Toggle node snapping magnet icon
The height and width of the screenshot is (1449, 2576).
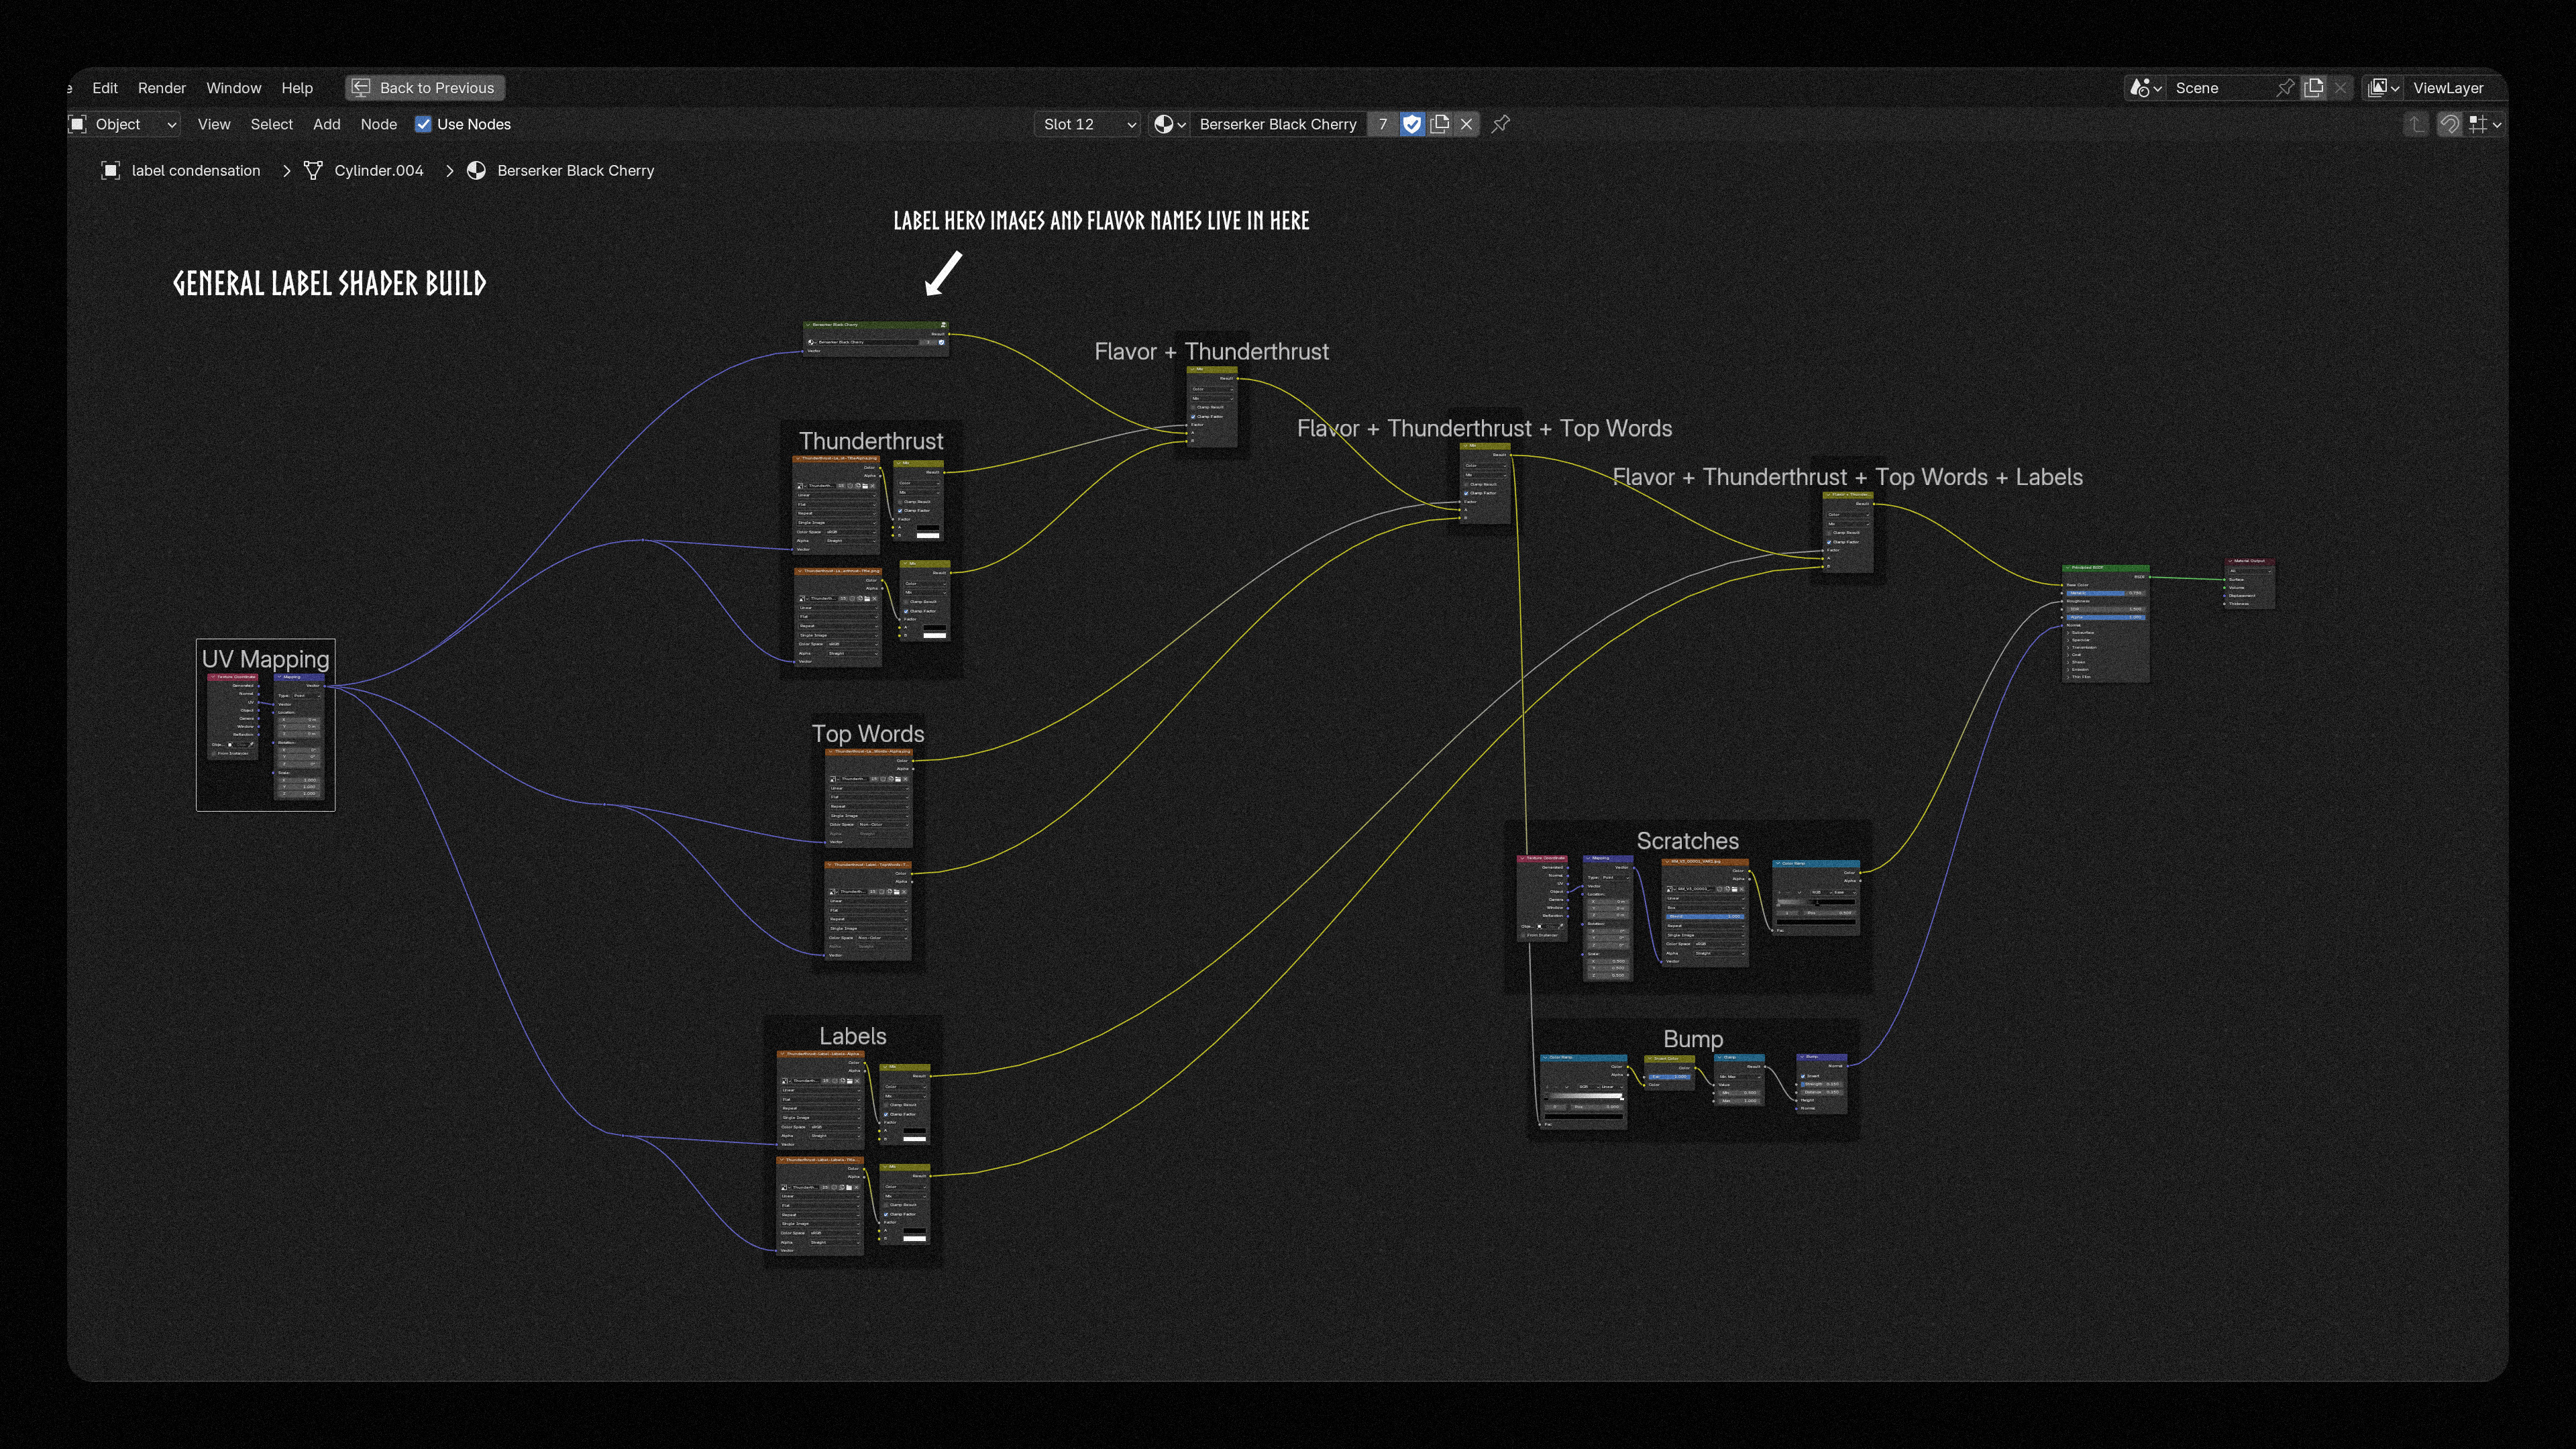[x=2449, y=124]
